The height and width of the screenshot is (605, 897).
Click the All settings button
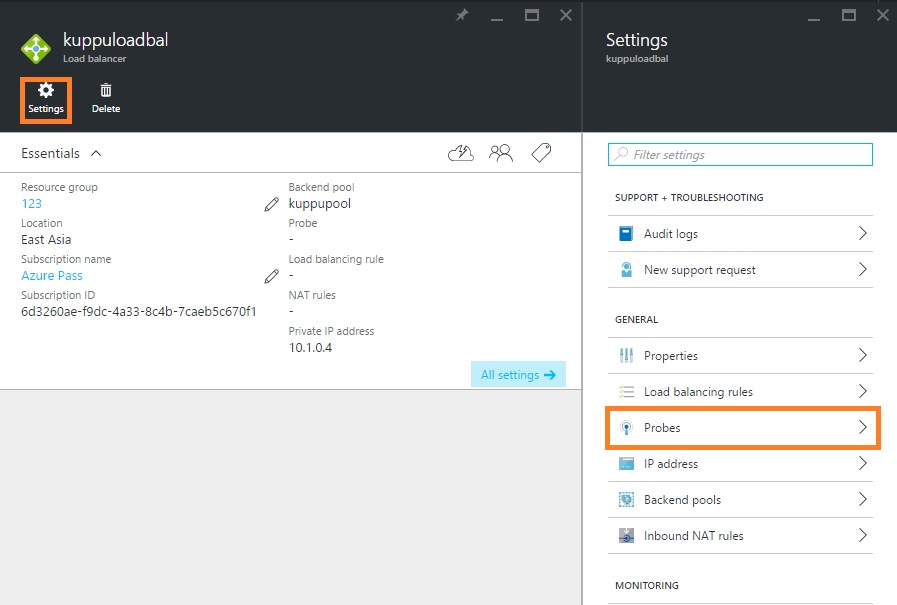517,375
